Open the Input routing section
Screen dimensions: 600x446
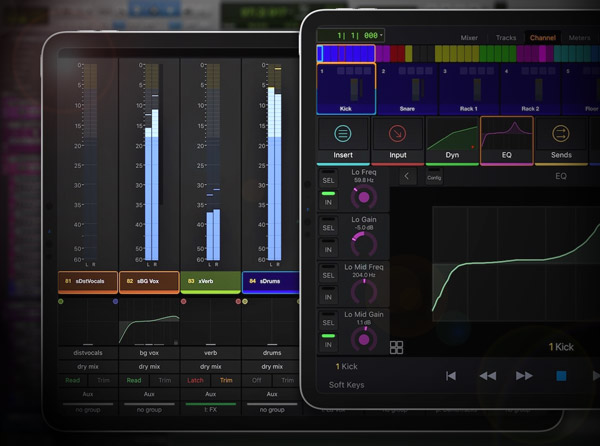397,140
